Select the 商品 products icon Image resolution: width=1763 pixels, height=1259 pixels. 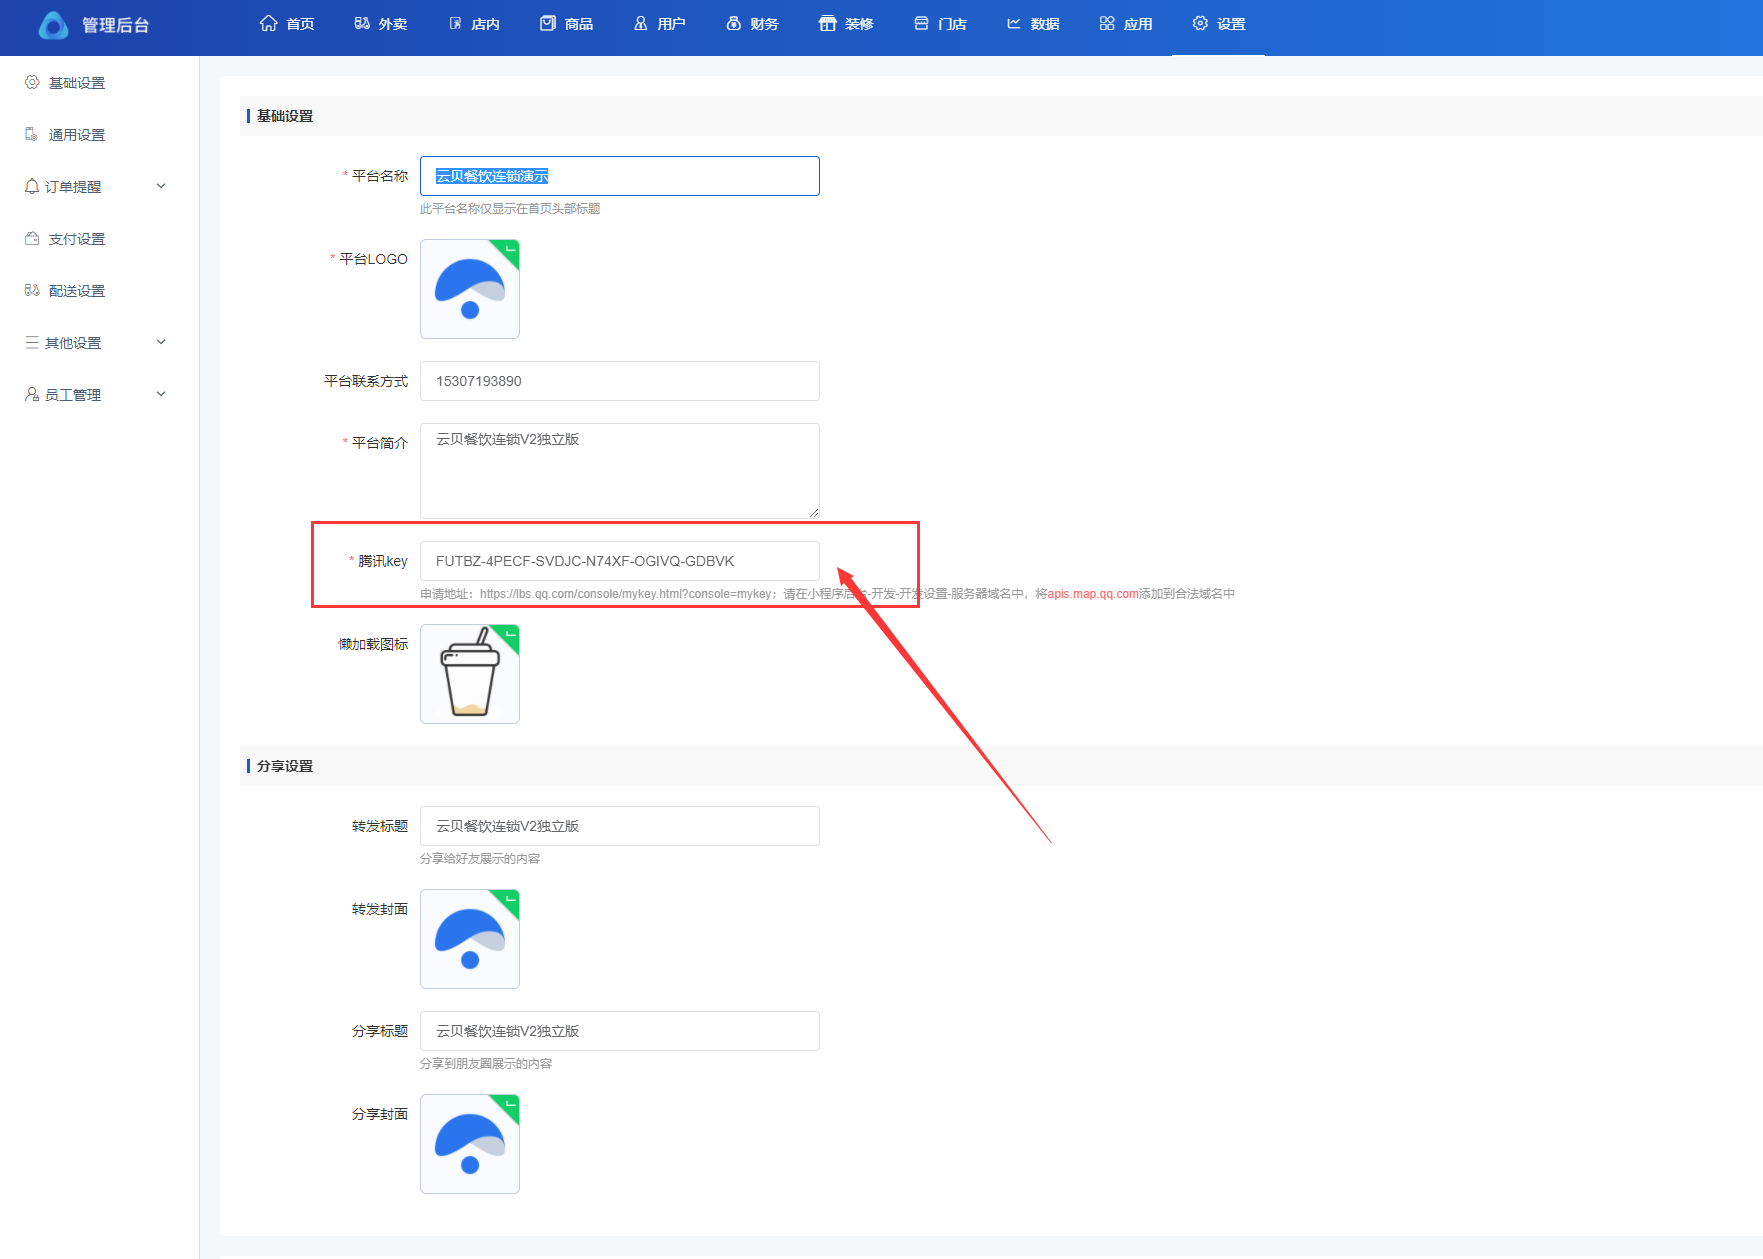coord(547,23)
